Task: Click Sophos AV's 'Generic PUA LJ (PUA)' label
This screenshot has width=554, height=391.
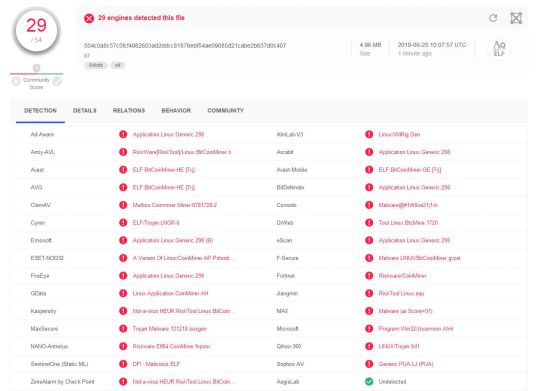Action: pos(406,364)
